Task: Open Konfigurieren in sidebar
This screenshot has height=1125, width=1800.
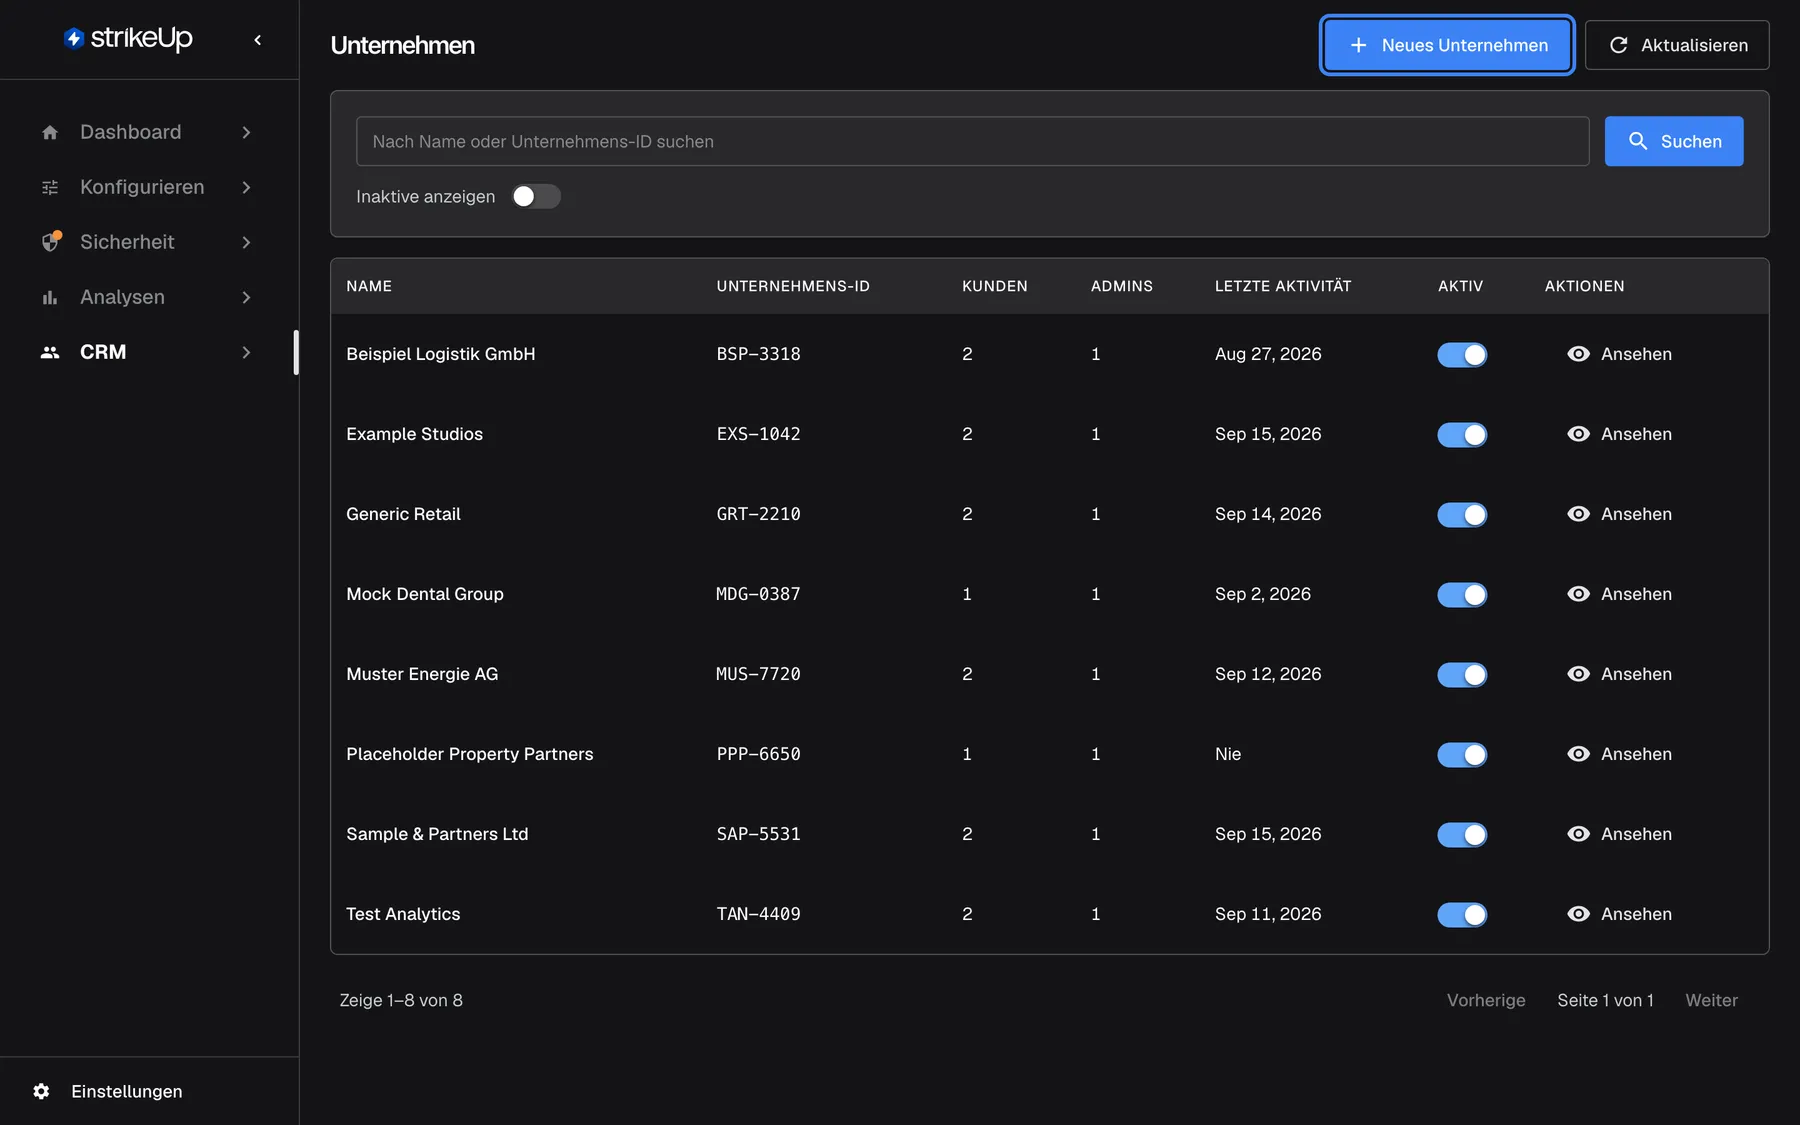Action: [x=147, y=187]
